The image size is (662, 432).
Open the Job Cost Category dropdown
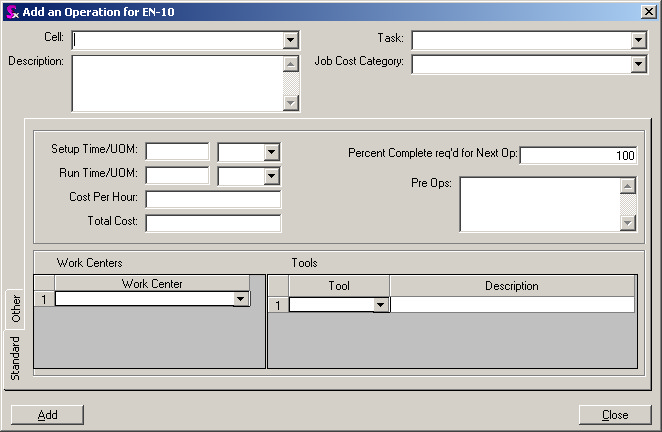(639, 64)
